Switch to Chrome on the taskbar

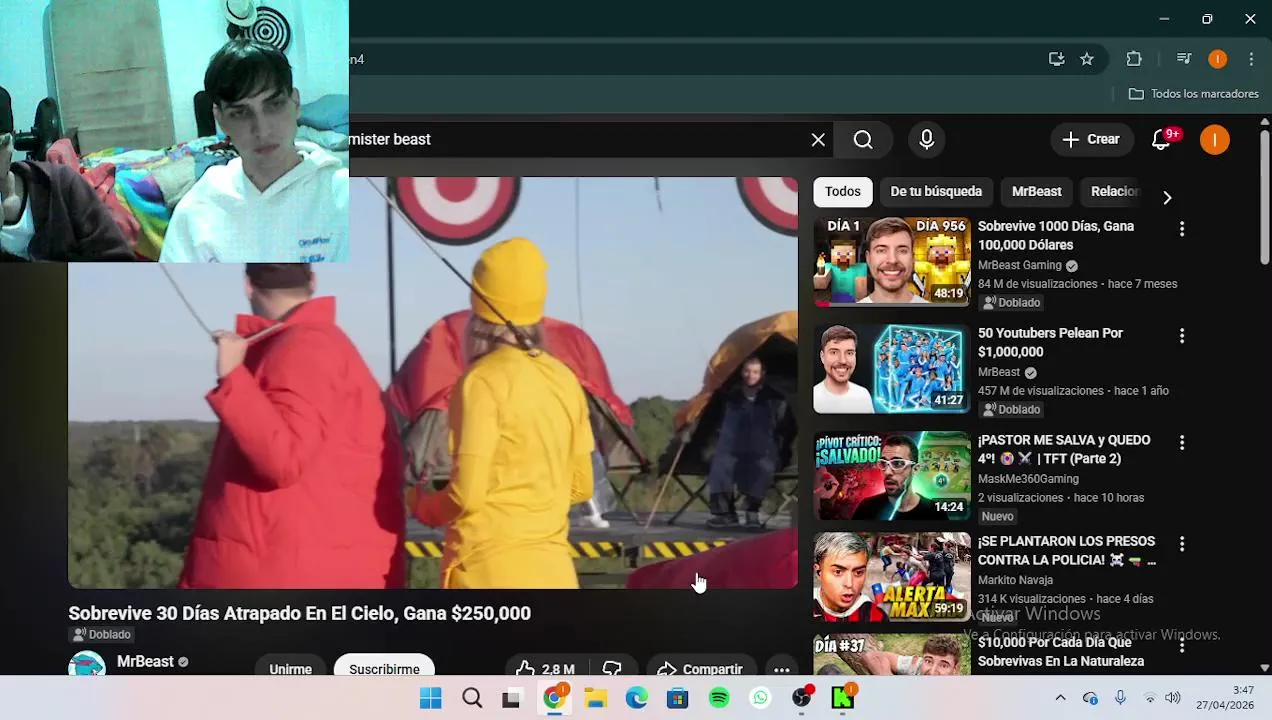[553, 698]
